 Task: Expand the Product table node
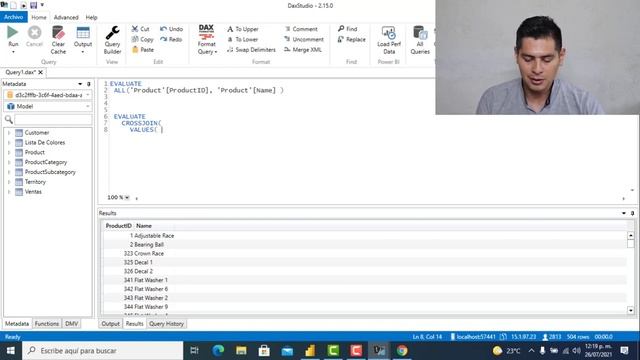[x=9, y=152]
